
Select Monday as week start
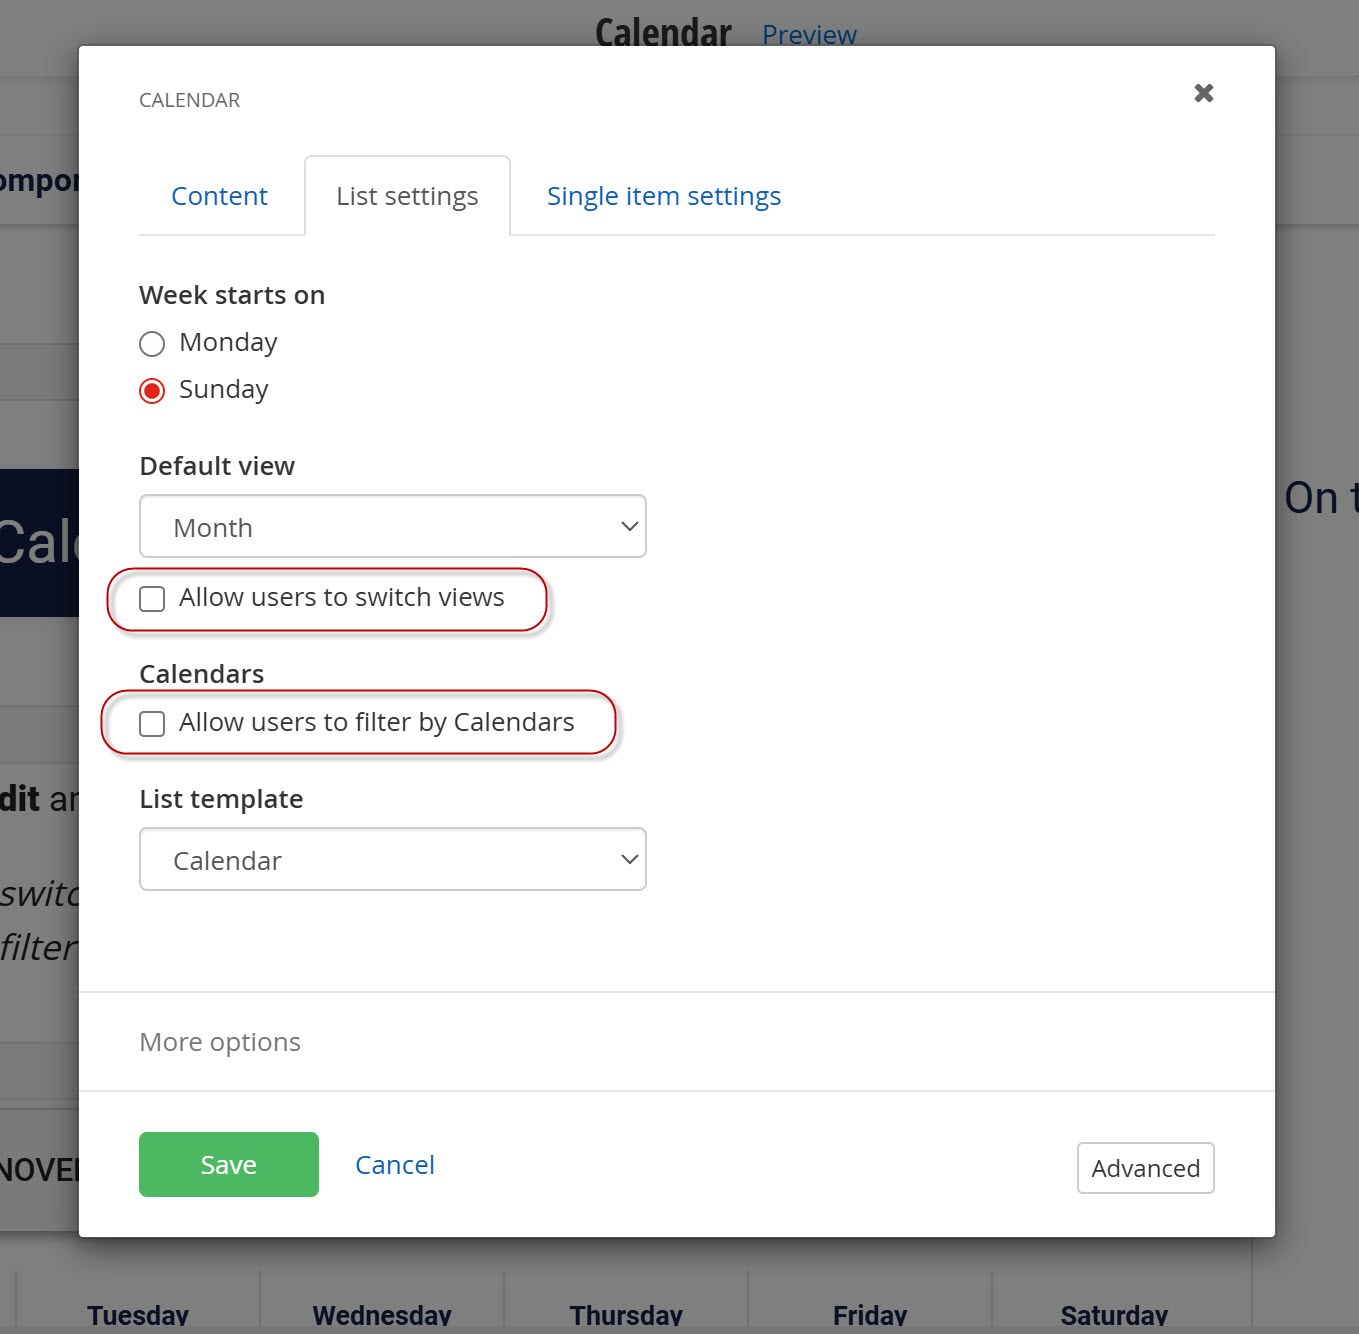pos(152,344)
